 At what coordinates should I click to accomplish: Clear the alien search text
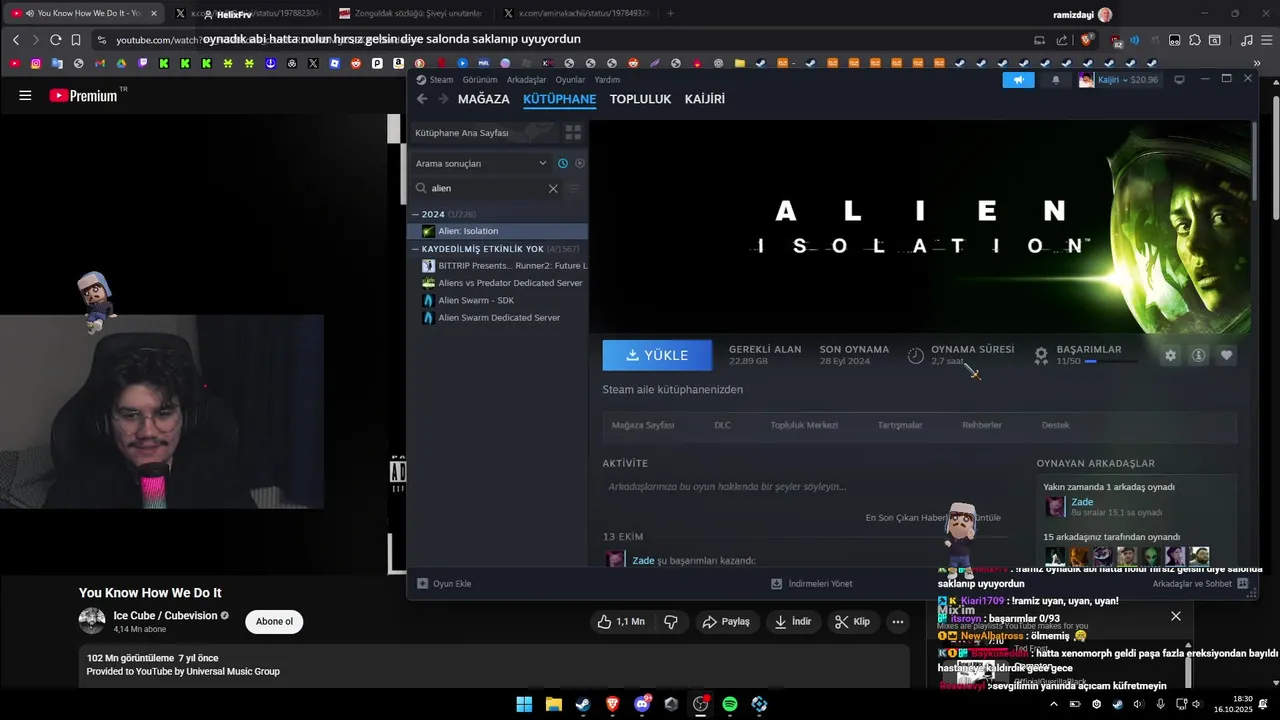tap(553, 188)
